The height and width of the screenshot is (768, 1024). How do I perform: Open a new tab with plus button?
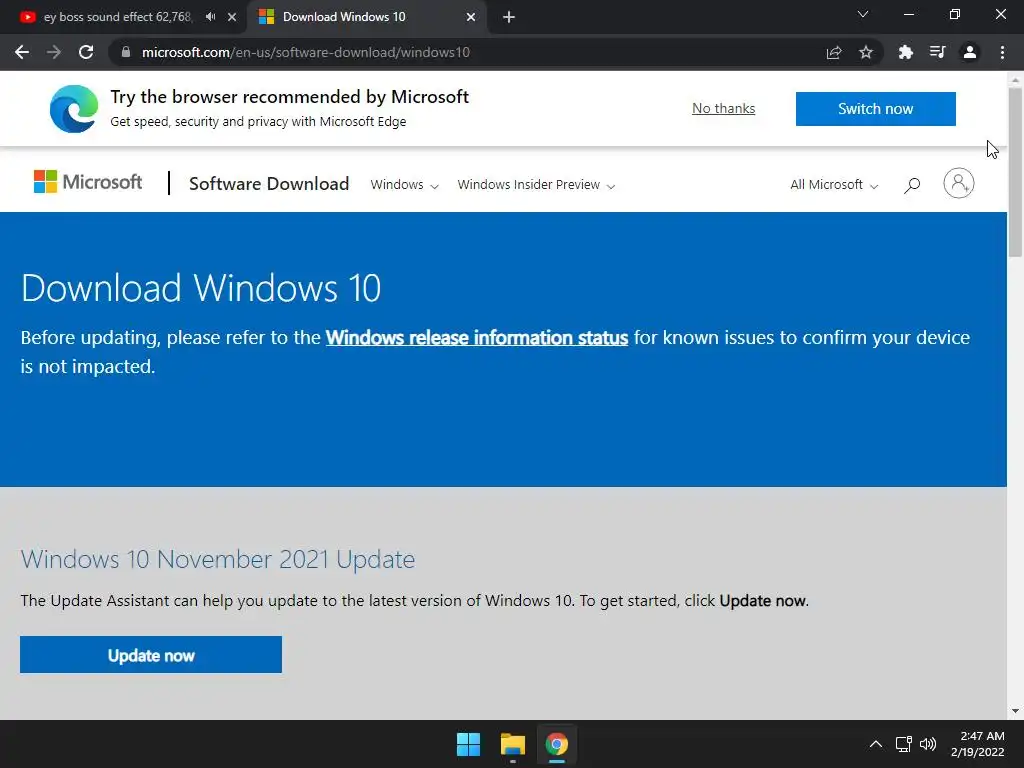click(x=509, y=17)
